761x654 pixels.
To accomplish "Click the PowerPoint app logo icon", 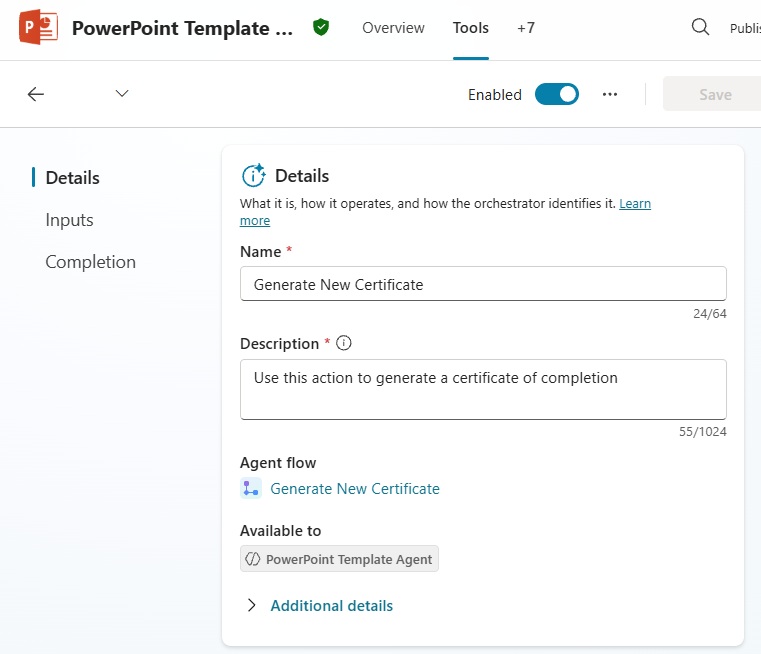I will 38,28.
